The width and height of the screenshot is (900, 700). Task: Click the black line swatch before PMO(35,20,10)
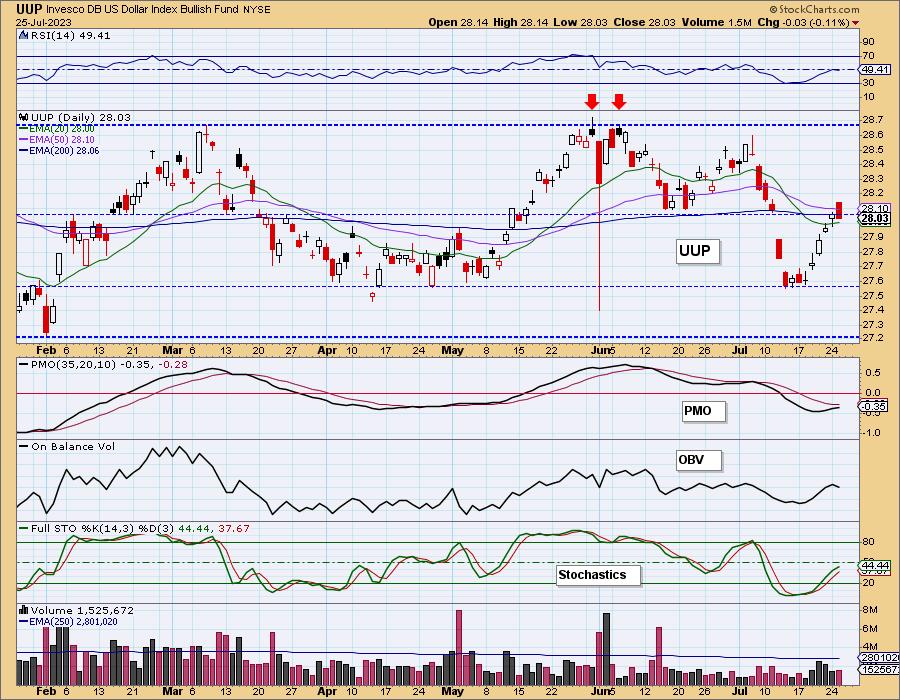click(x=24, y=364)
